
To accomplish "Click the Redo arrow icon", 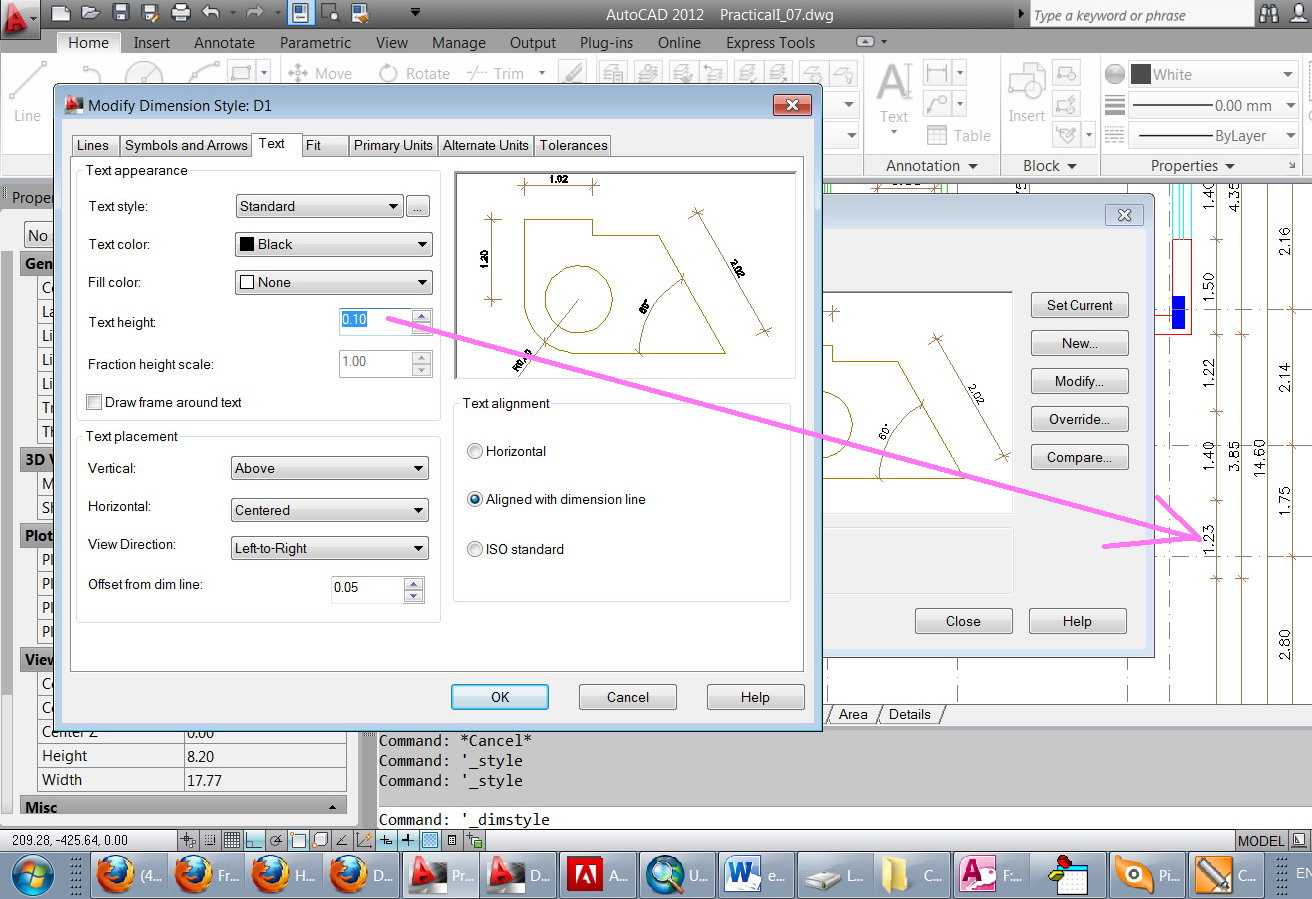I will [255, 14].
